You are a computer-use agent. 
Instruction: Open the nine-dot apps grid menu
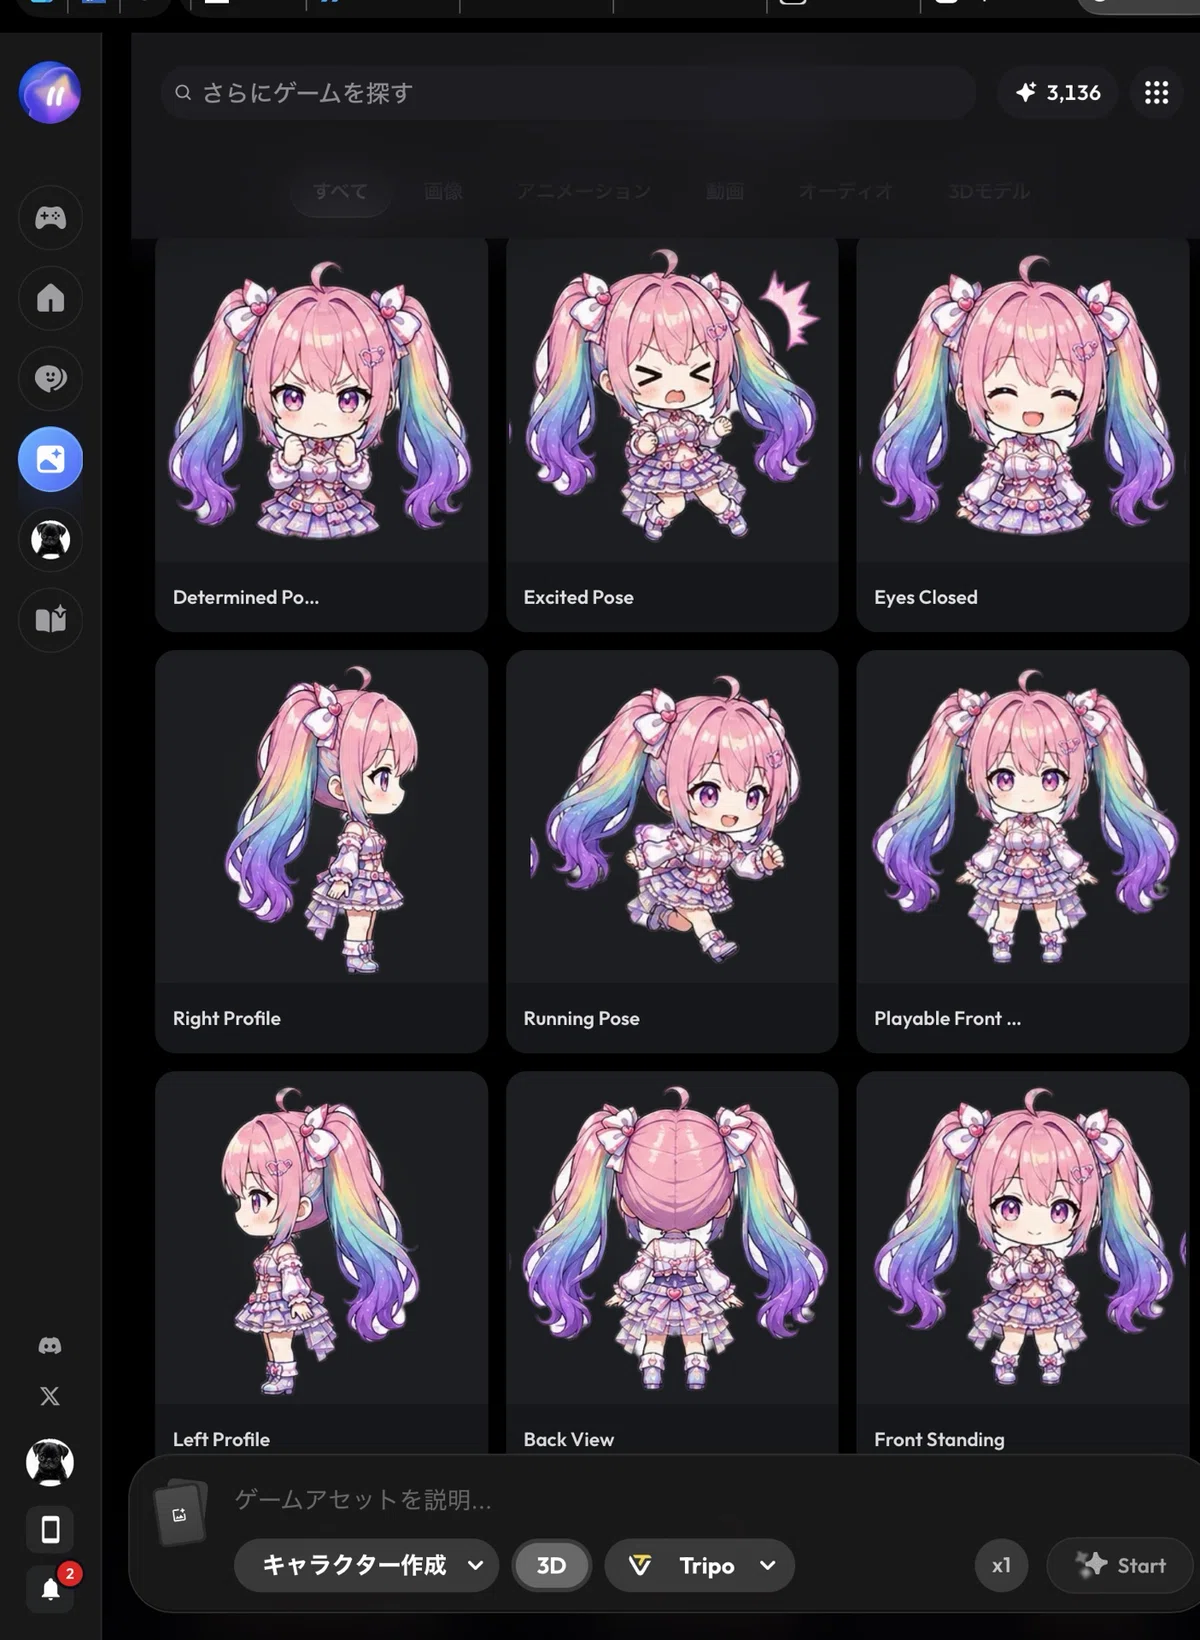pos(1157,93)
